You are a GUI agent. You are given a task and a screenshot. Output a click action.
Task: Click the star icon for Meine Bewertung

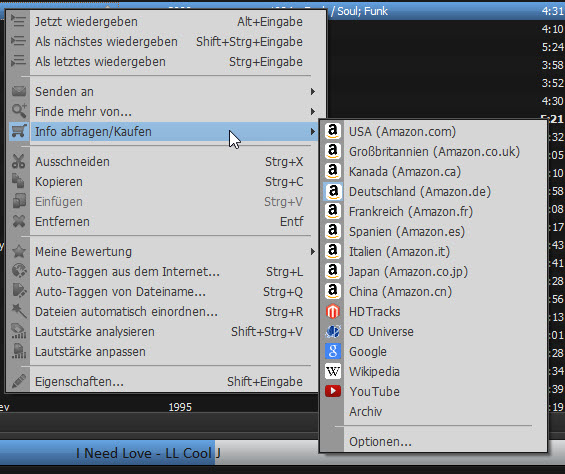19,251
